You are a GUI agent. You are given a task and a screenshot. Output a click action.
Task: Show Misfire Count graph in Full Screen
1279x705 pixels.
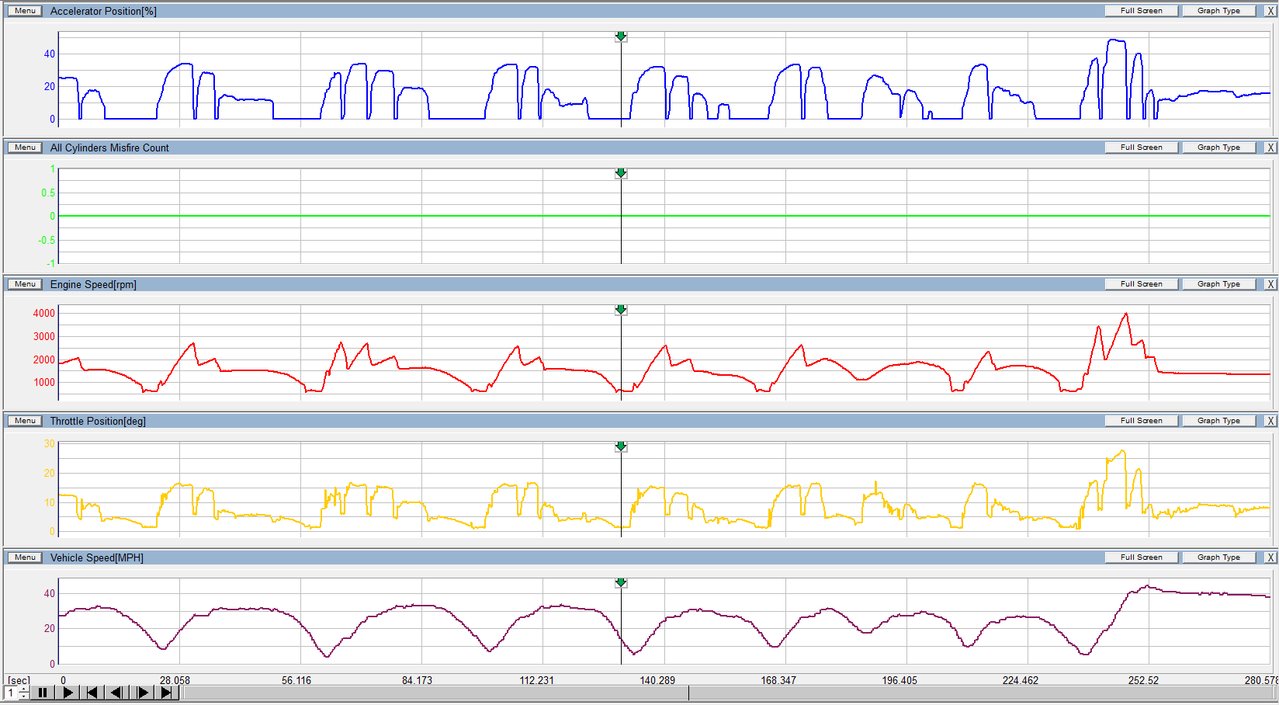coord(1141,147)
